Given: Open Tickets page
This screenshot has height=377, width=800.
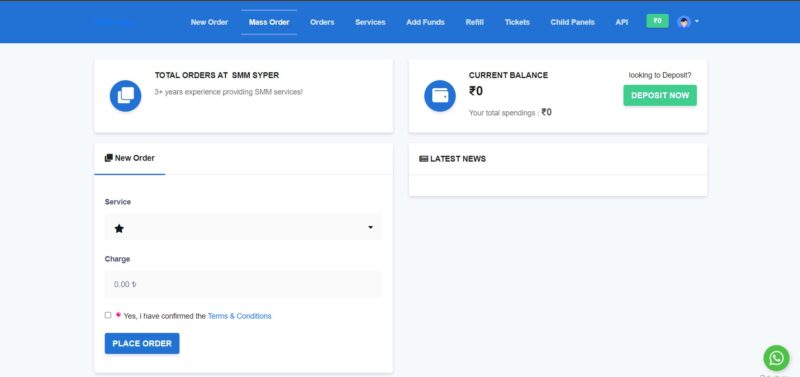Looking at the screenshot, I should (x=517, y=22).
